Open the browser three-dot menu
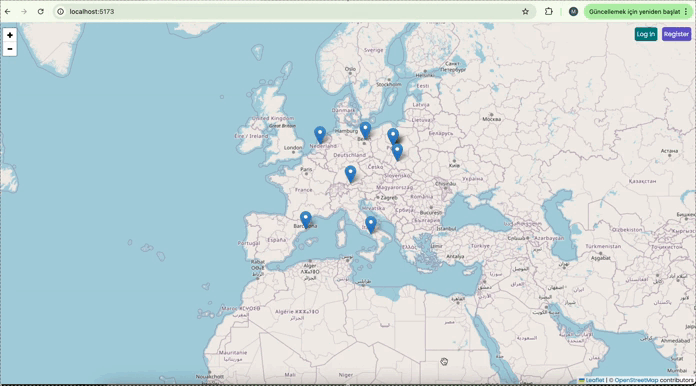Viewport: 696px width, 386px height. (x=686, y=12)
